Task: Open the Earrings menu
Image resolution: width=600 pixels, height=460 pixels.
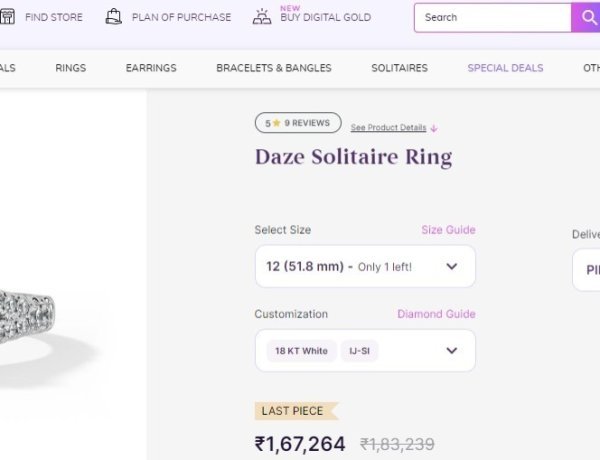Action: [x=151, y=68]
